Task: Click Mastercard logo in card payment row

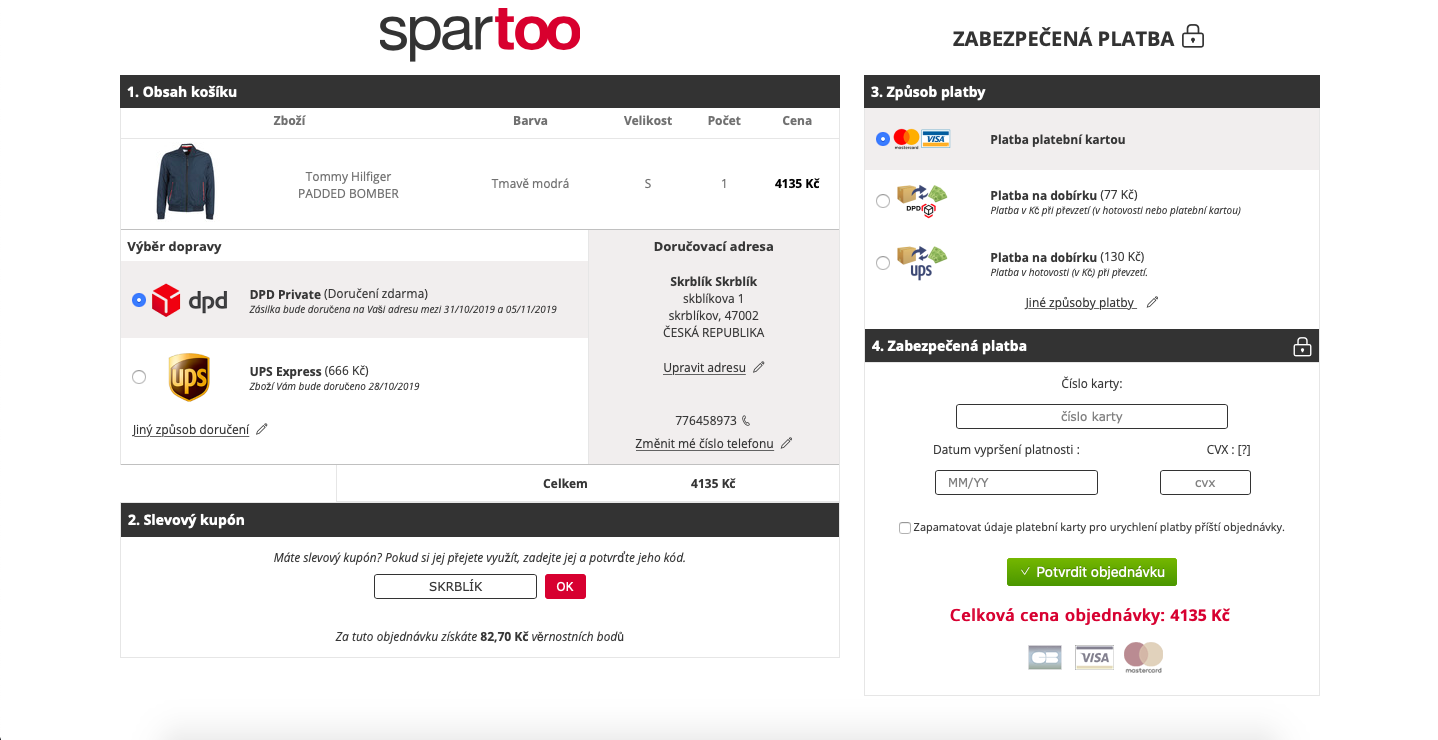Action: pos(907,139)
